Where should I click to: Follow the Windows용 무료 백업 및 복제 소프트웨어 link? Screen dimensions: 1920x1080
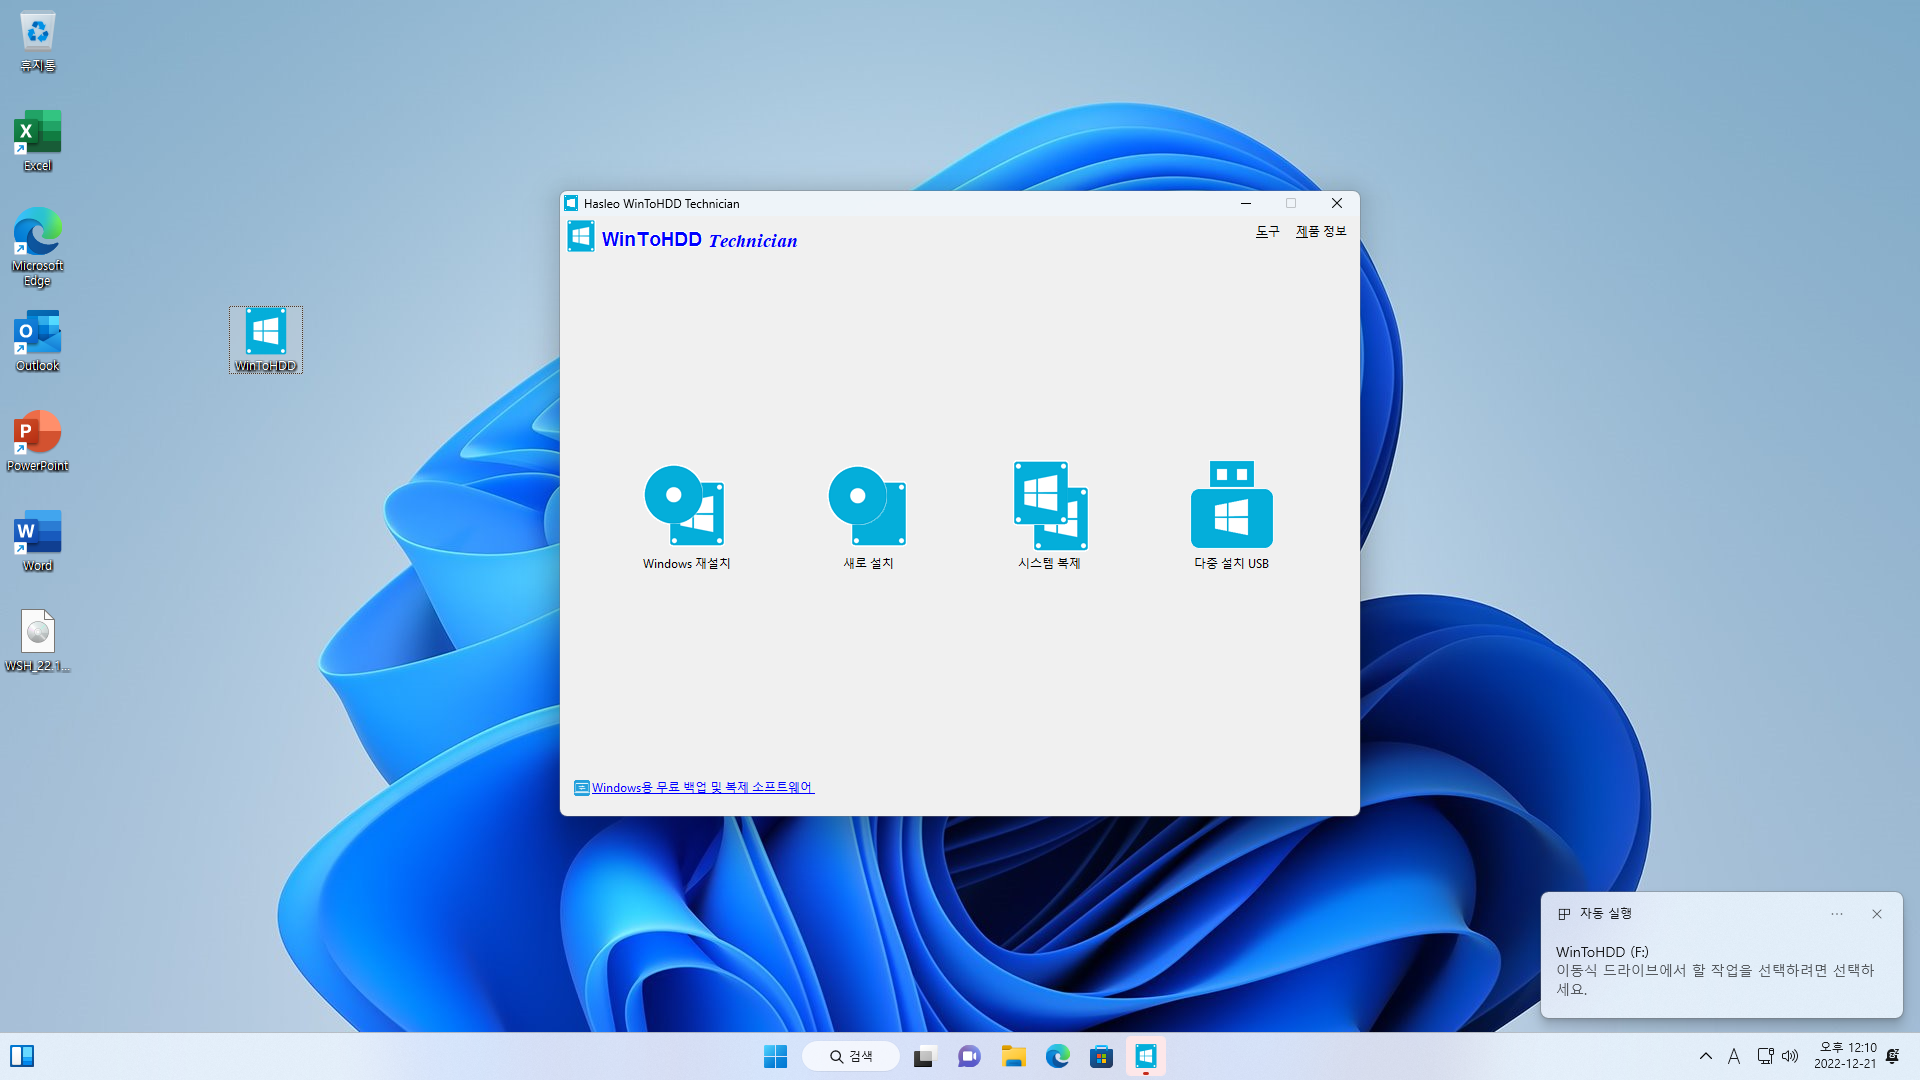702,788
